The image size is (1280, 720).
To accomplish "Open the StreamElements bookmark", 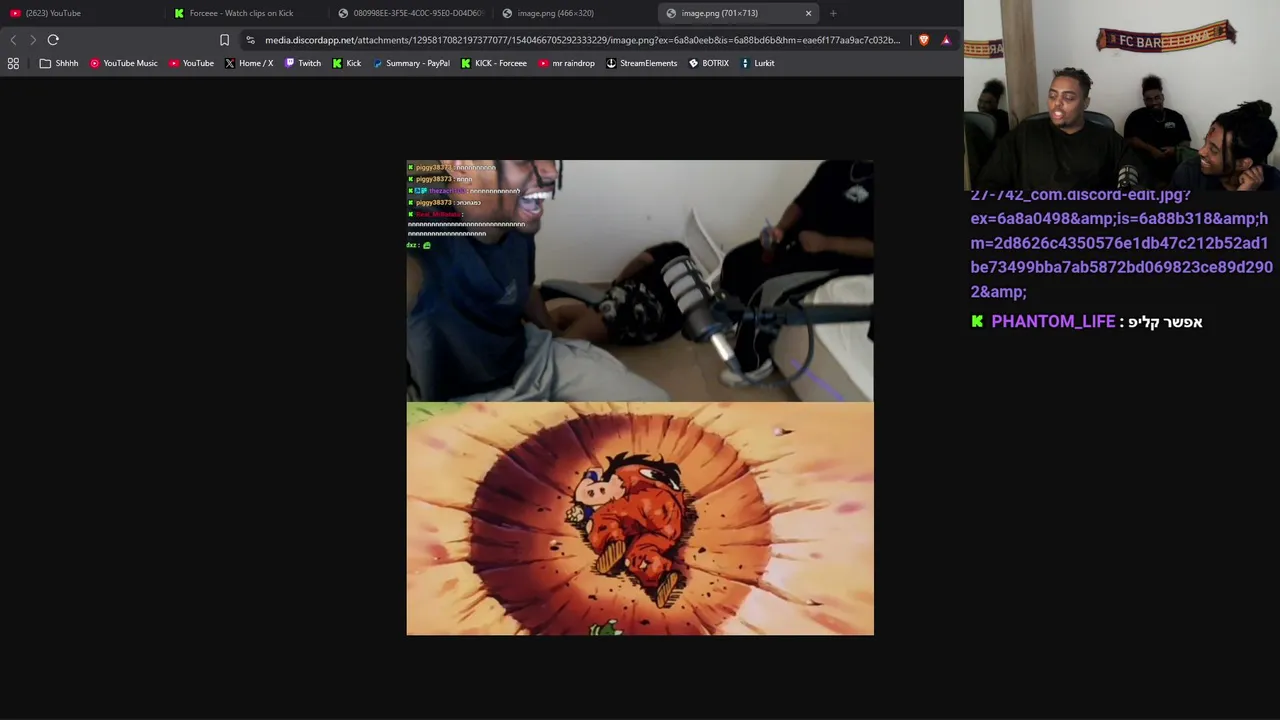I will [642, 63].
